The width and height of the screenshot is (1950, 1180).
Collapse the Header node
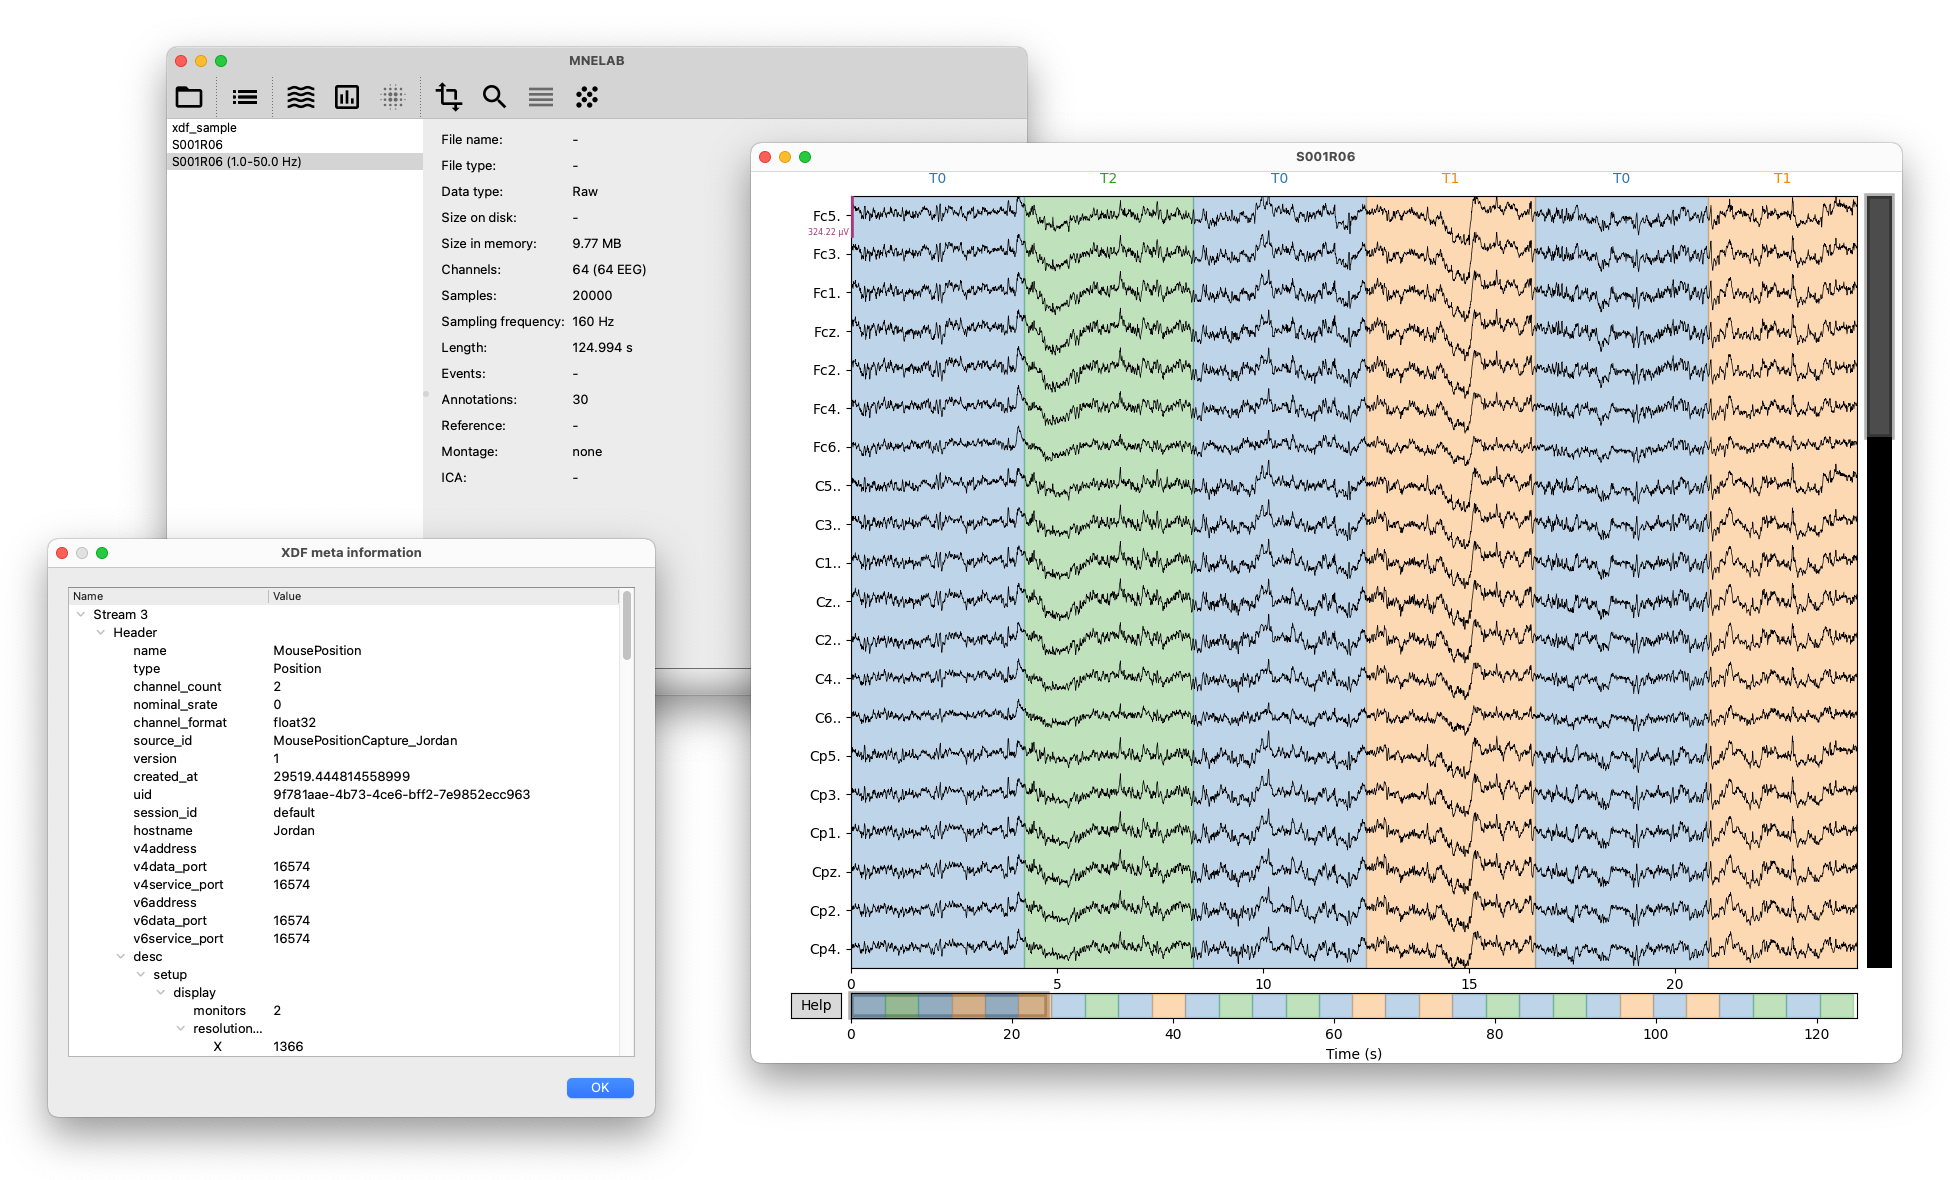[x=101, y=633]
